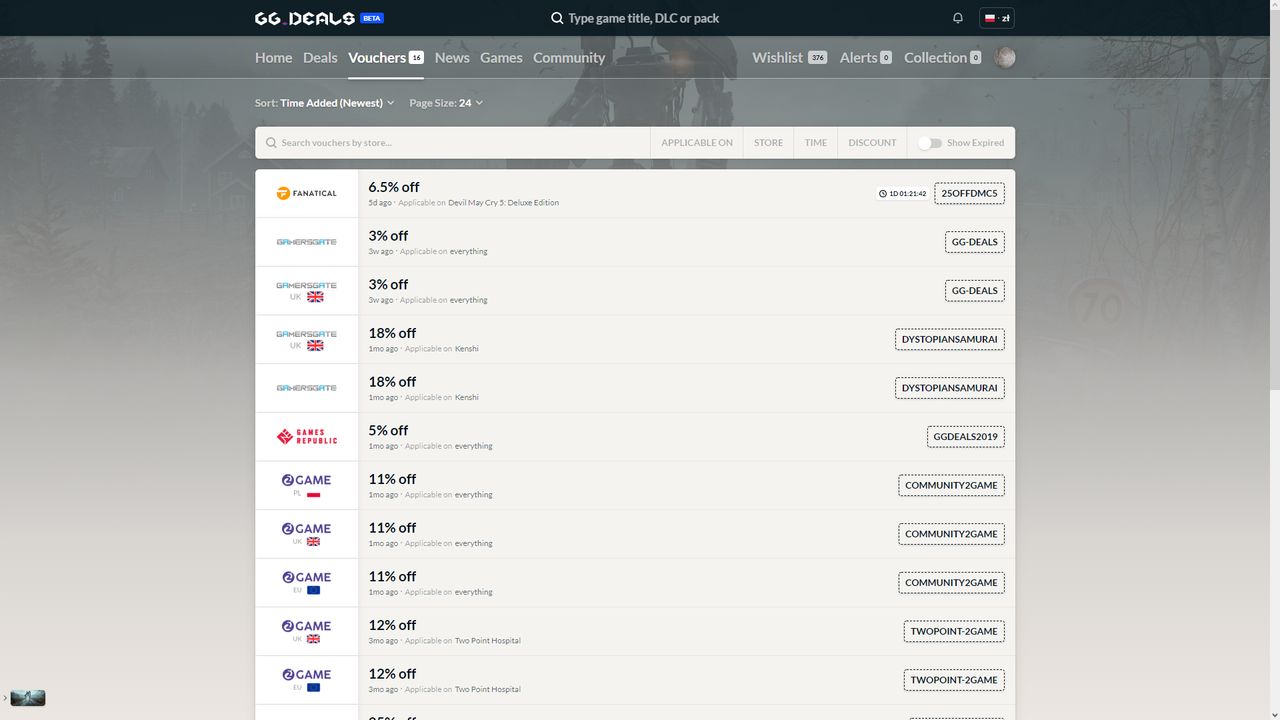Click GamersGate UK logo in 3% off row
Image resolution: width=1280 pixels, height=720 pixels.
coord(307,290)
